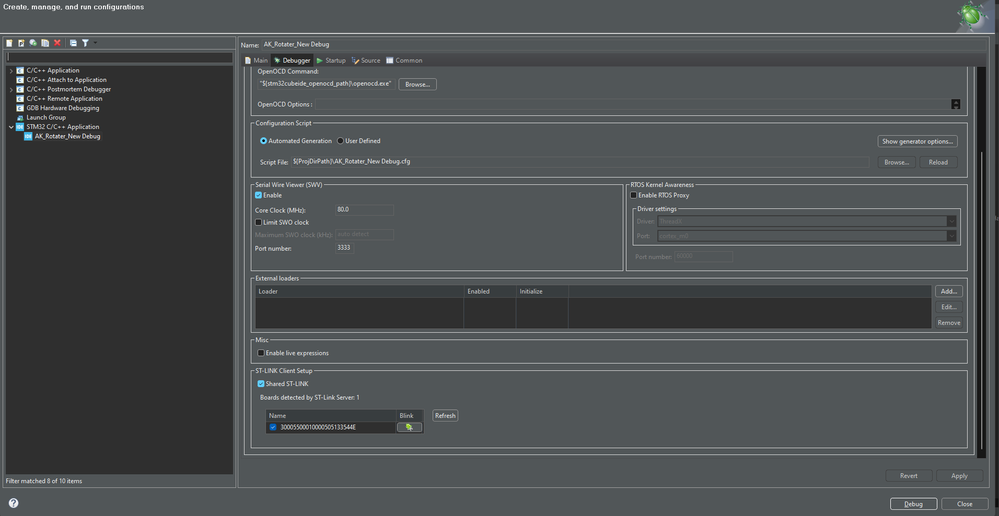Switch to the Common tab
Viewport: 999px width, 516px height.
[x=404, y=61]
